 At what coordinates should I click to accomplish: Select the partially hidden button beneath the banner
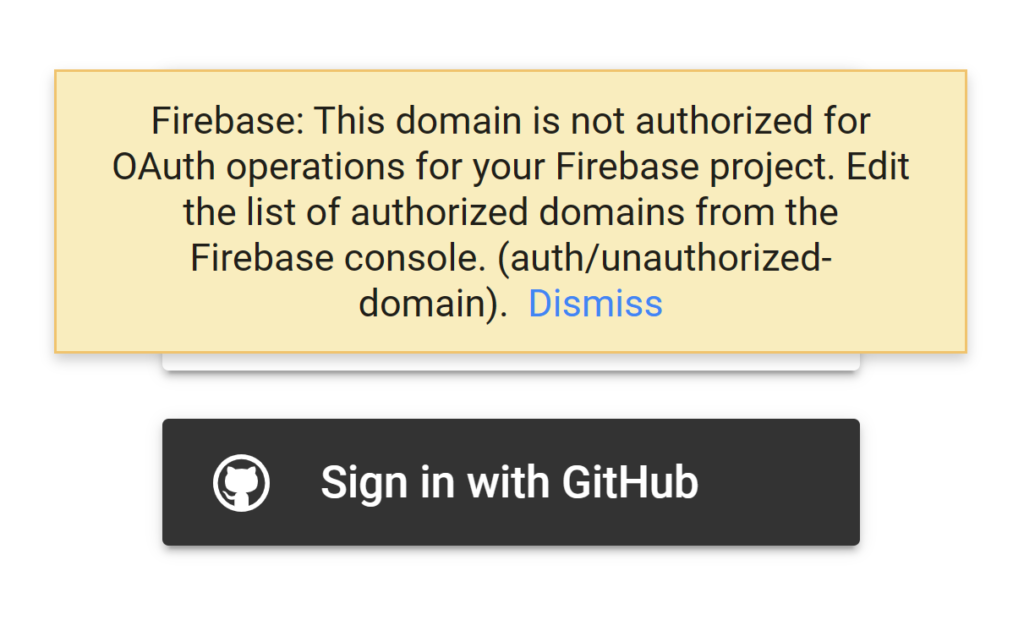[511, 361]
